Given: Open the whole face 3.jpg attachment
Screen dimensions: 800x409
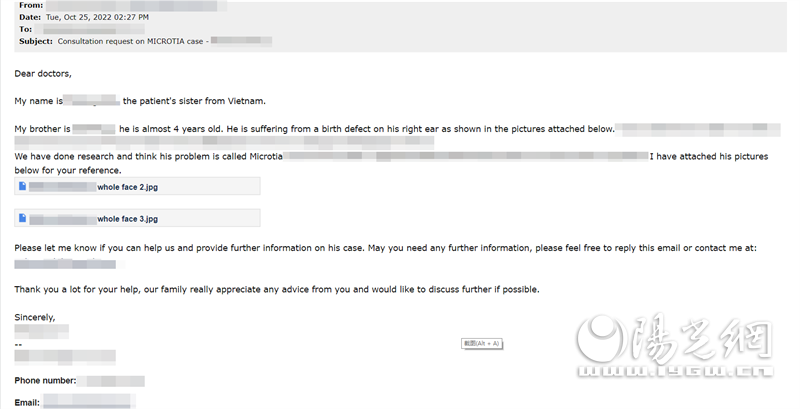Looking at the screenshot, I should click(x=137, y=218).
